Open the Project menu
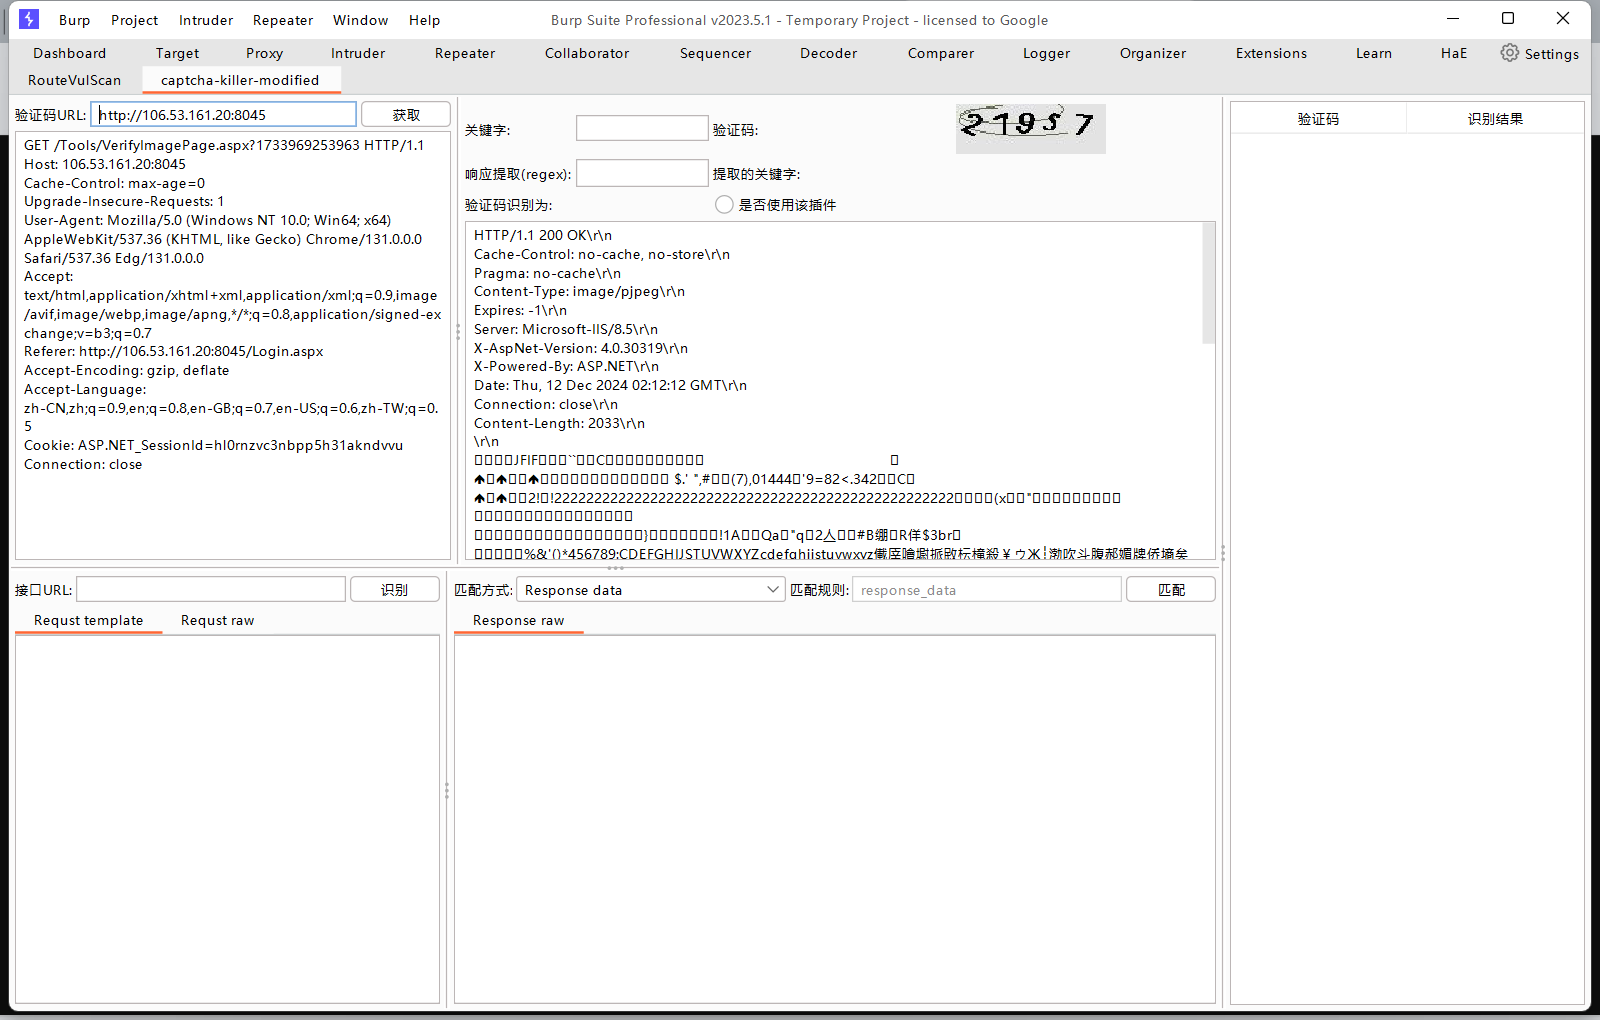 coord(134,20)
